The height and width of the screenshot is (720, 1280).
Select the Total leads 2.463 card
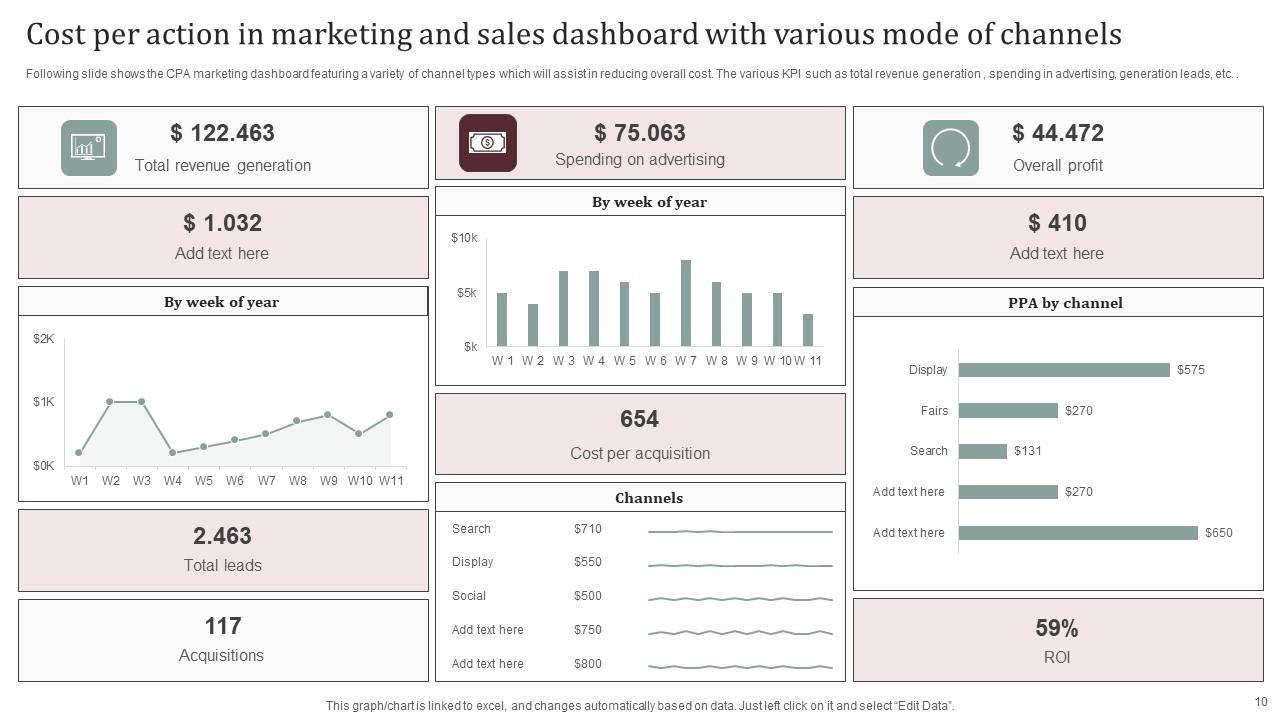[x=223, y=549]
